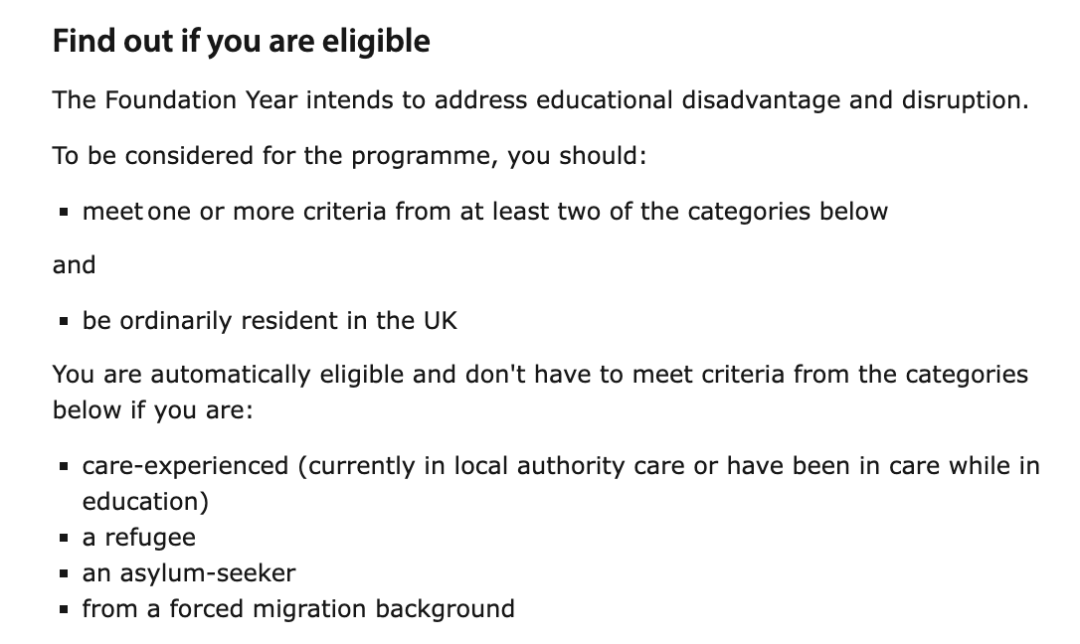Click bullet marker before 'meet one or more criteria'
The height and width of the screenshot is (644, 1080).
64,212
